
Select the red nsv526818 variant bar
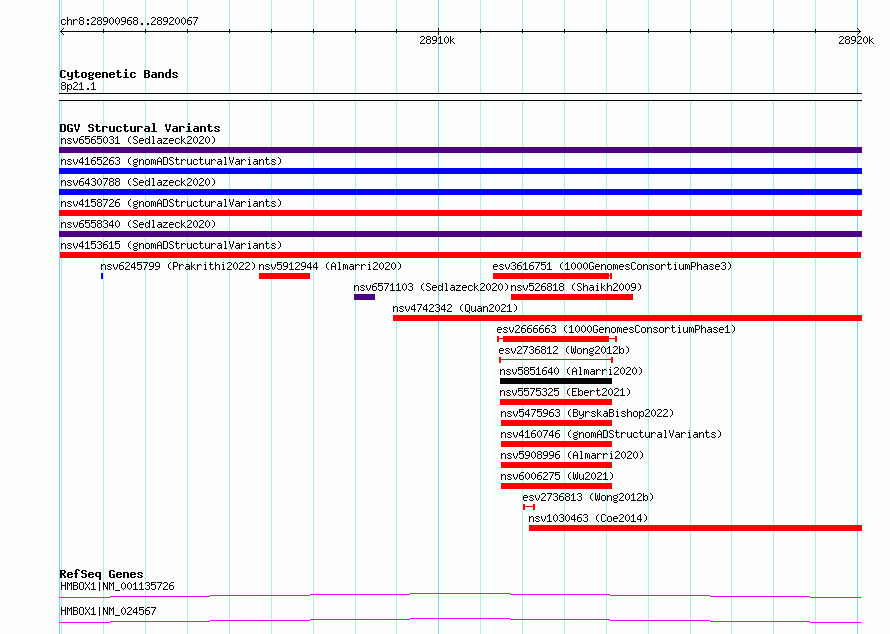click(572, 297)
